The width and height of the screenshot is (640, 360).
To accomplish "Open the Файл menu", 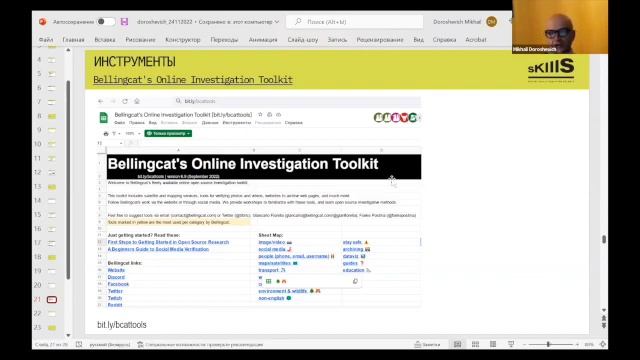I will pyautogui.click(x=46, y=40).
